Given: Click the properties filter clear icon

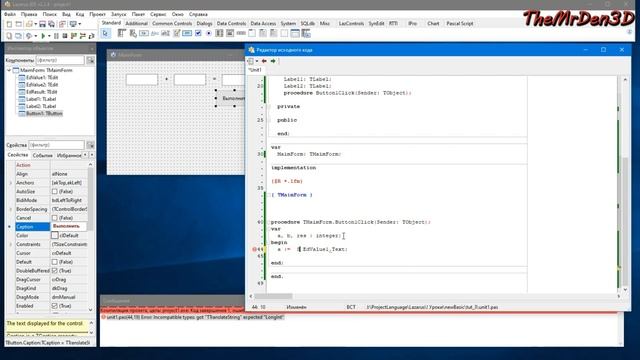Looking at the screenshot, I should (90, 145).
